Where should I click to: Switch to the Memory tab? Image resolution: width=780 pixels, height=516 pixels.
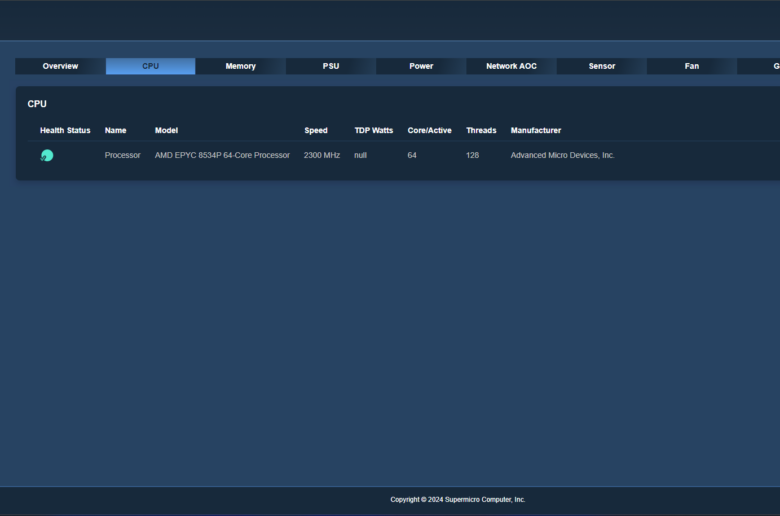(240, 66)
